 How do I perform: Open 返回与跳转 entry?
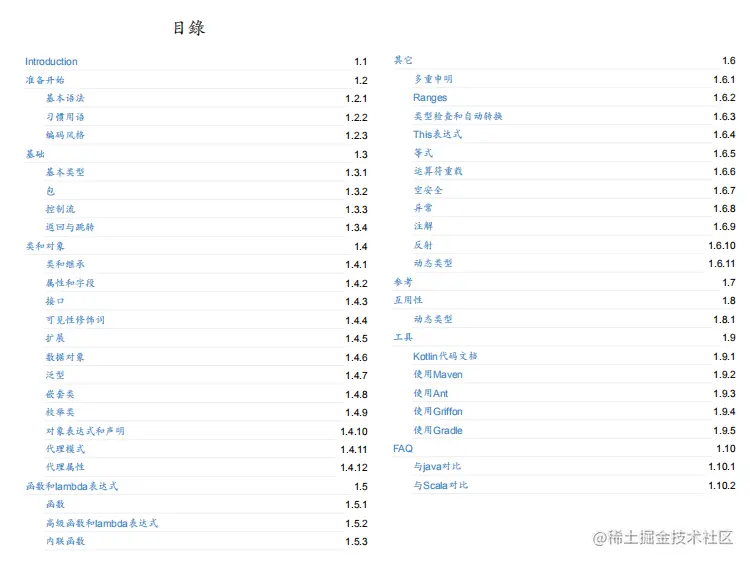(x=70, y=227)
